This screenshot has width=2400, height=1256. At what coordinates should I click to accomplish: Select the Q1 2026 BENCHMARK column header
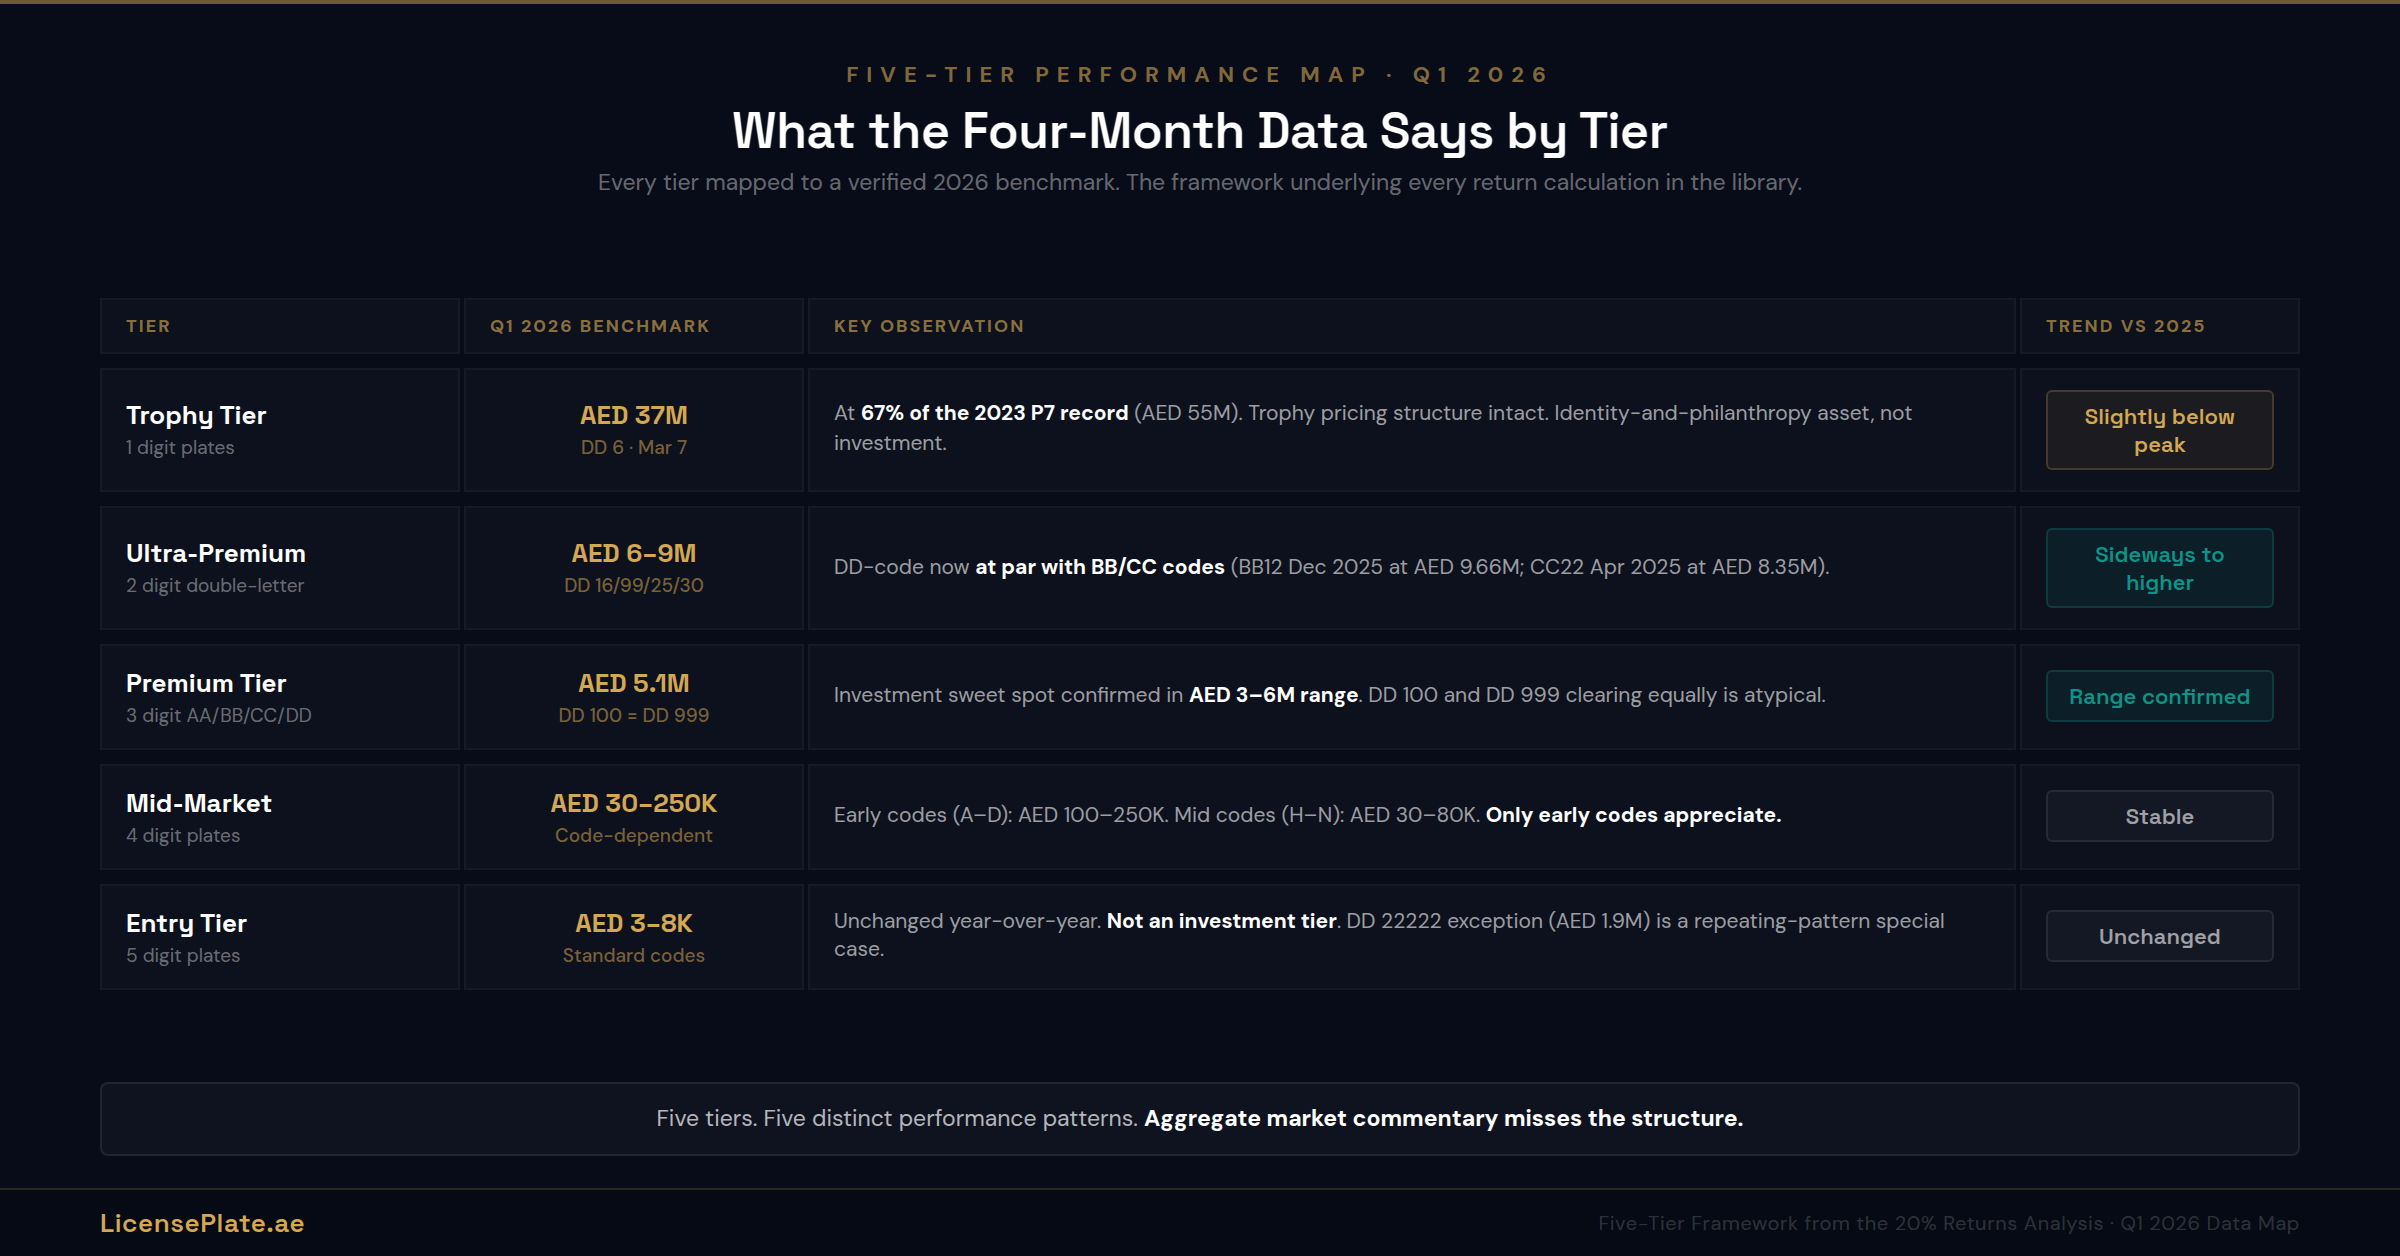[x=599, y=326]
